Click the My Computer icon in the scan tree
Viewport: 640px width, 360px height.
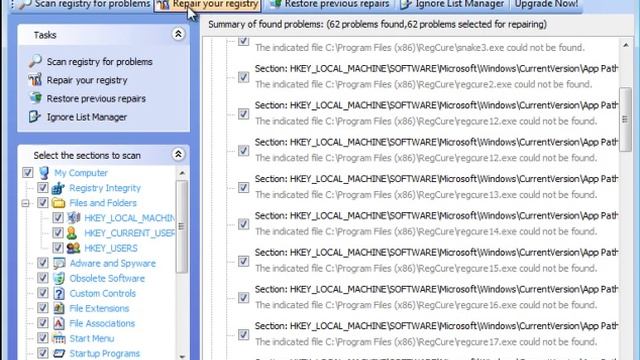[x=44, y=173]
